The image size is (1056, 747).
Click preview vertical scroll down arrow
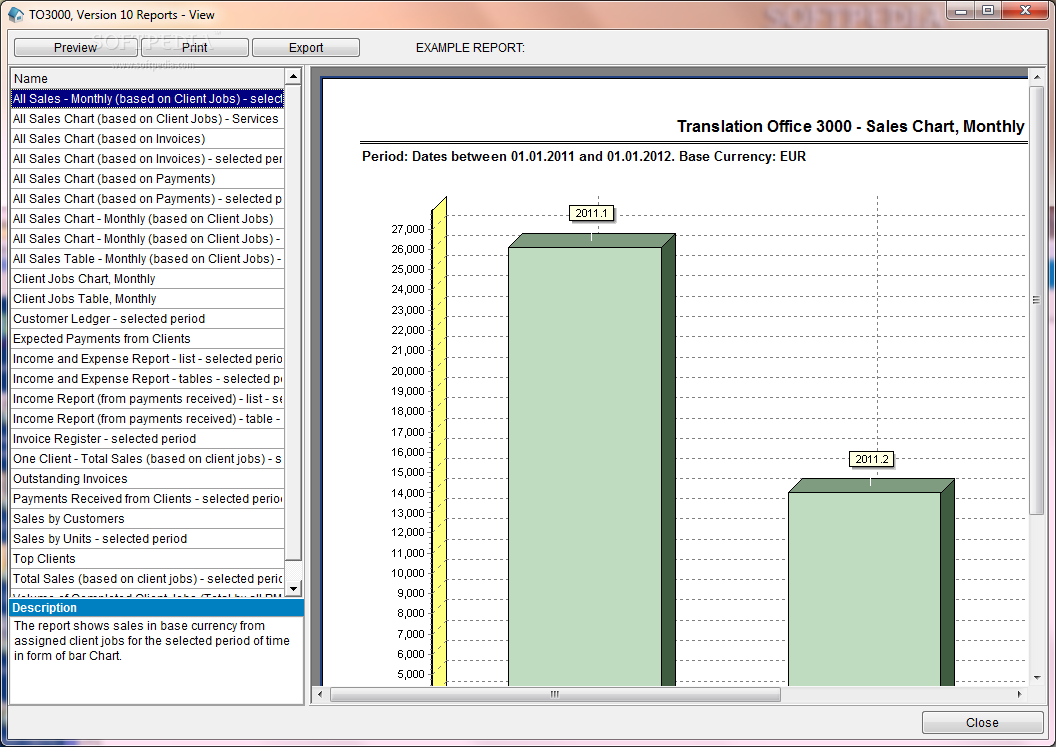[1036, 678]
